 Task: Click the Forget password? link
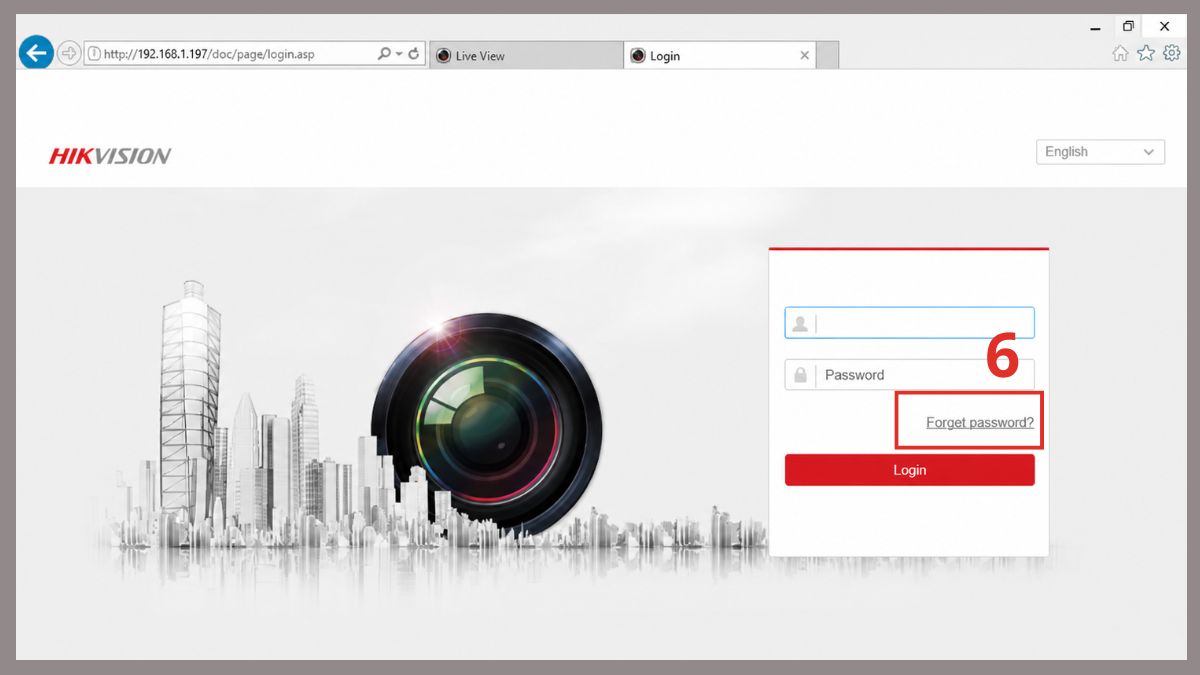point(980,423)
